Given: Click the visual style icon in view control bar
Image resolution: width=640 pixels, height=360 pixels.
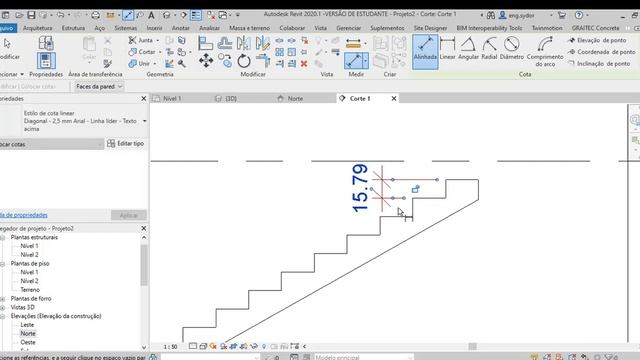Looking at the screenshot, I should click(x=203, y=346).
